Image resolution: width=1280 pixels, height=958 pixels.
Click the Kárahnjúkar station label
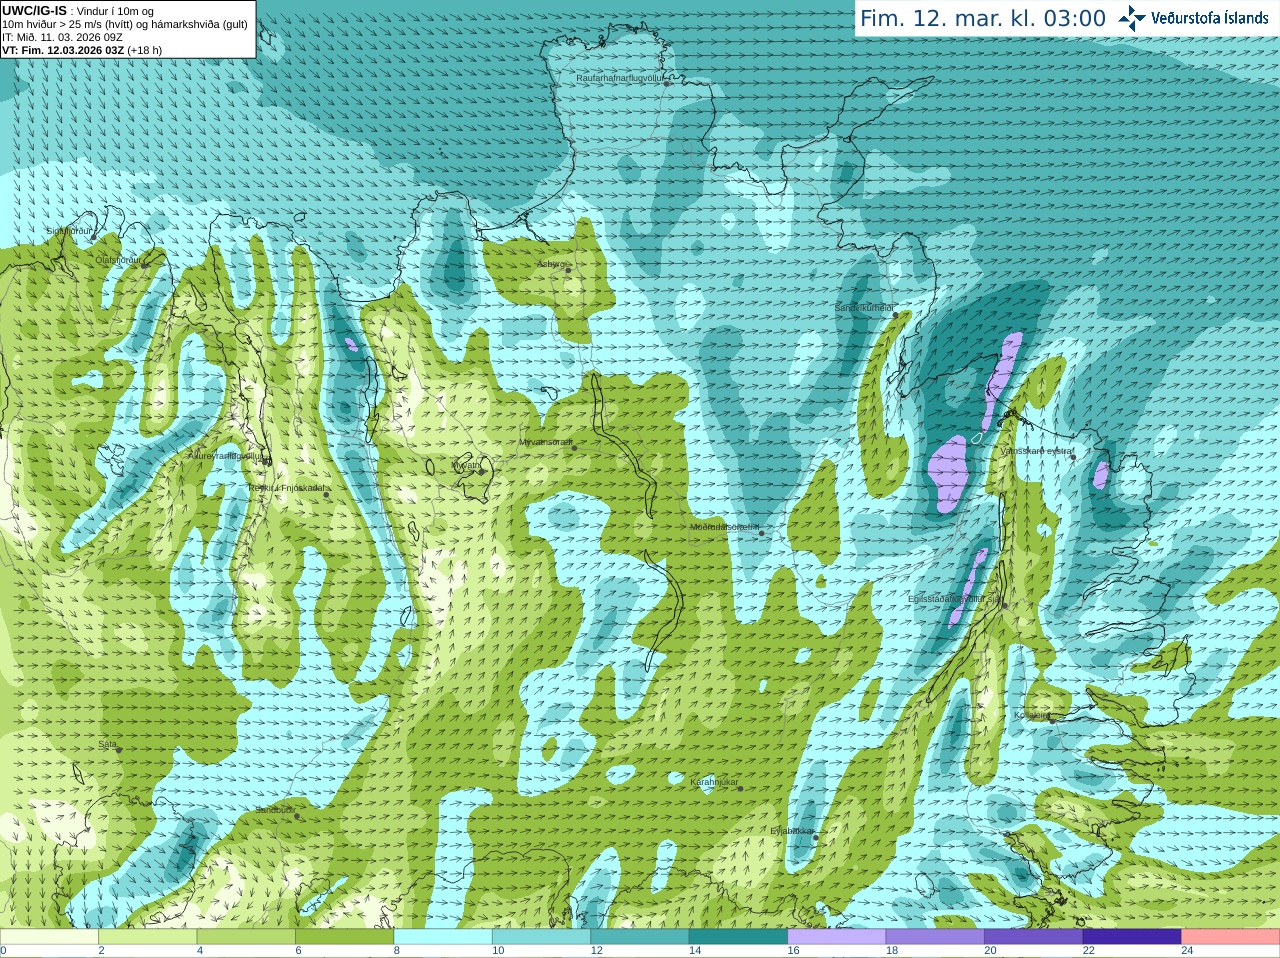click(714, 782)
